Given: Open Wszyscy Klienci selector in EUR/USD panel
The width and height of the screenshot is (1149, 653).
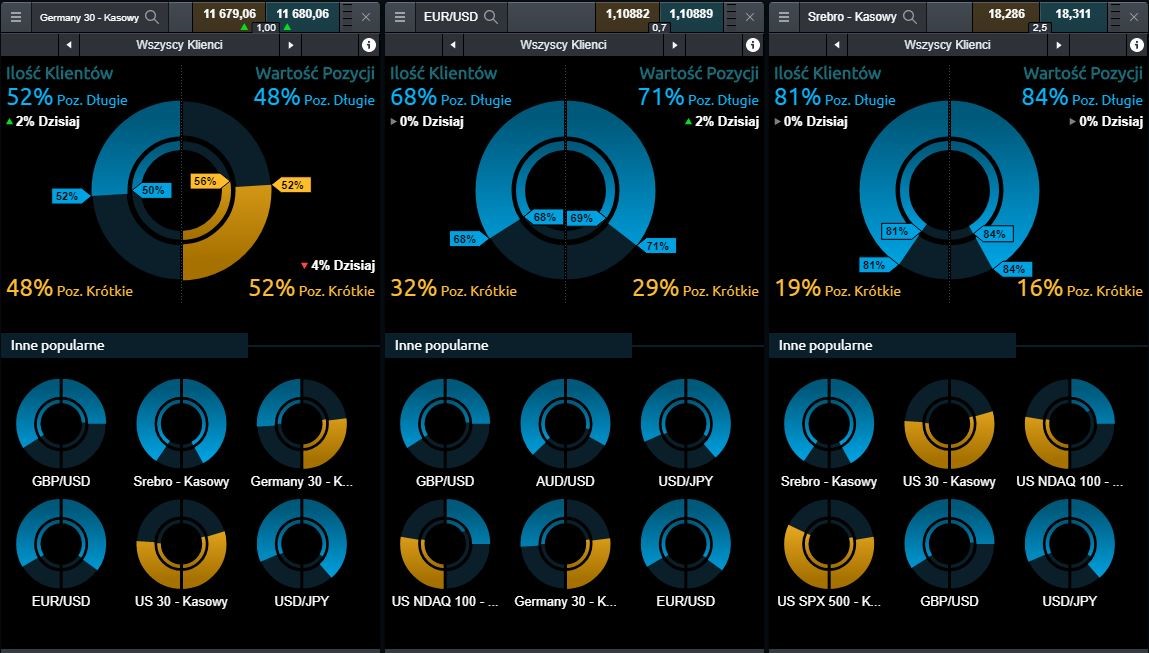Looking at the screenshot, I should click(563, 45).
